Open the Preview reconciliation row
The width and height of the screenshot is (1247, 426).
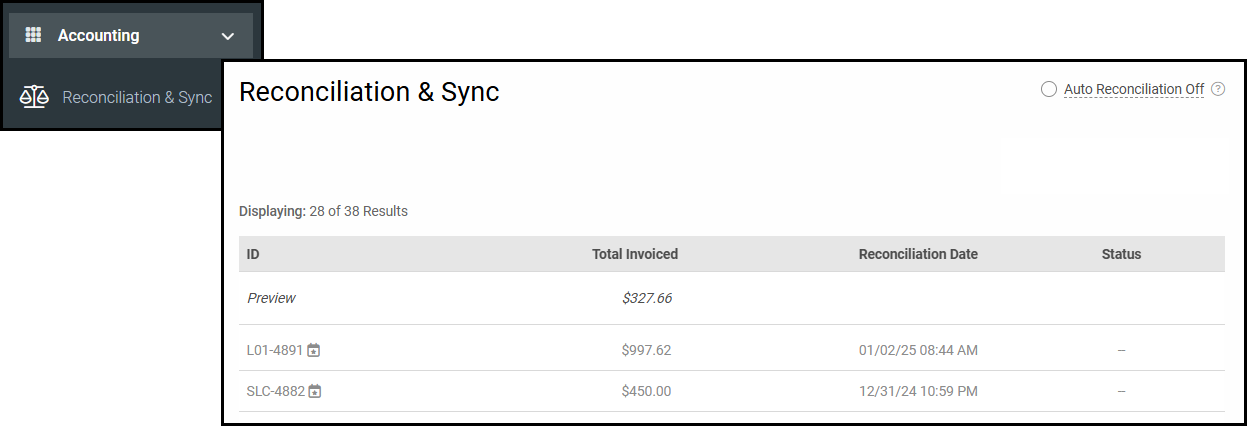coord(271,298)
